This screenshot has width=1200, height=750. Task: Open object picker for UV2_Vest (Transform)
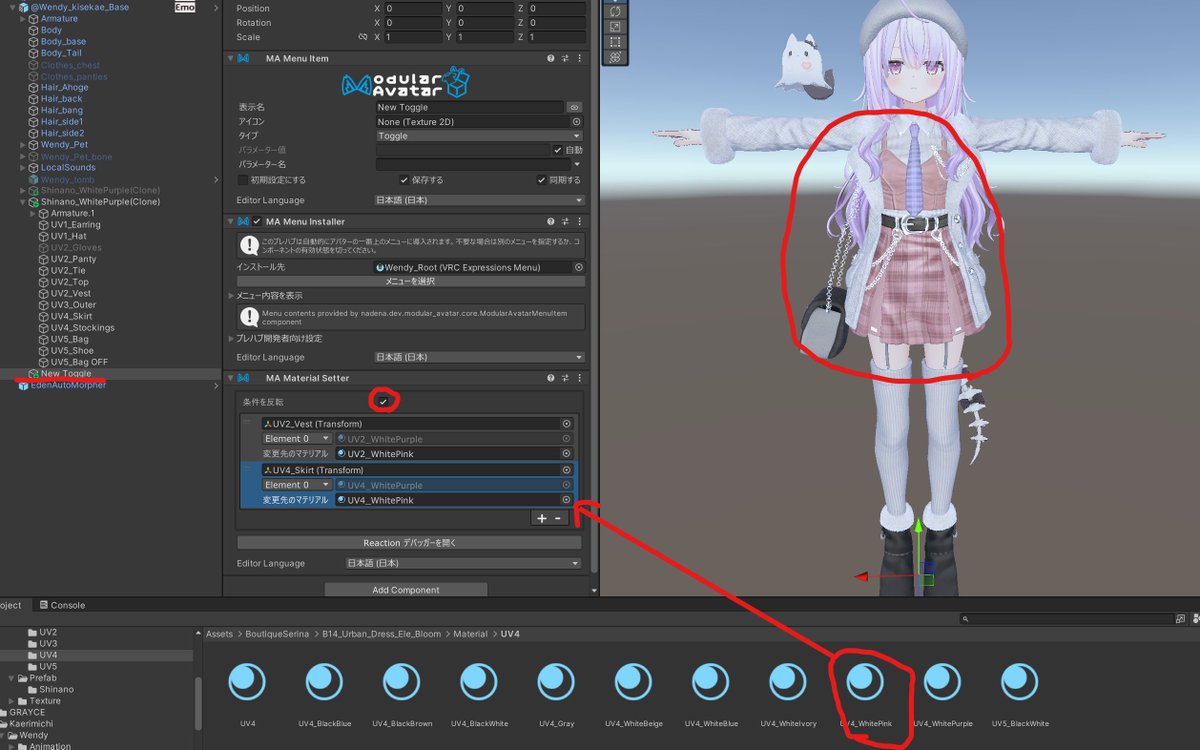pyautogui.click(x=567, y=424)
